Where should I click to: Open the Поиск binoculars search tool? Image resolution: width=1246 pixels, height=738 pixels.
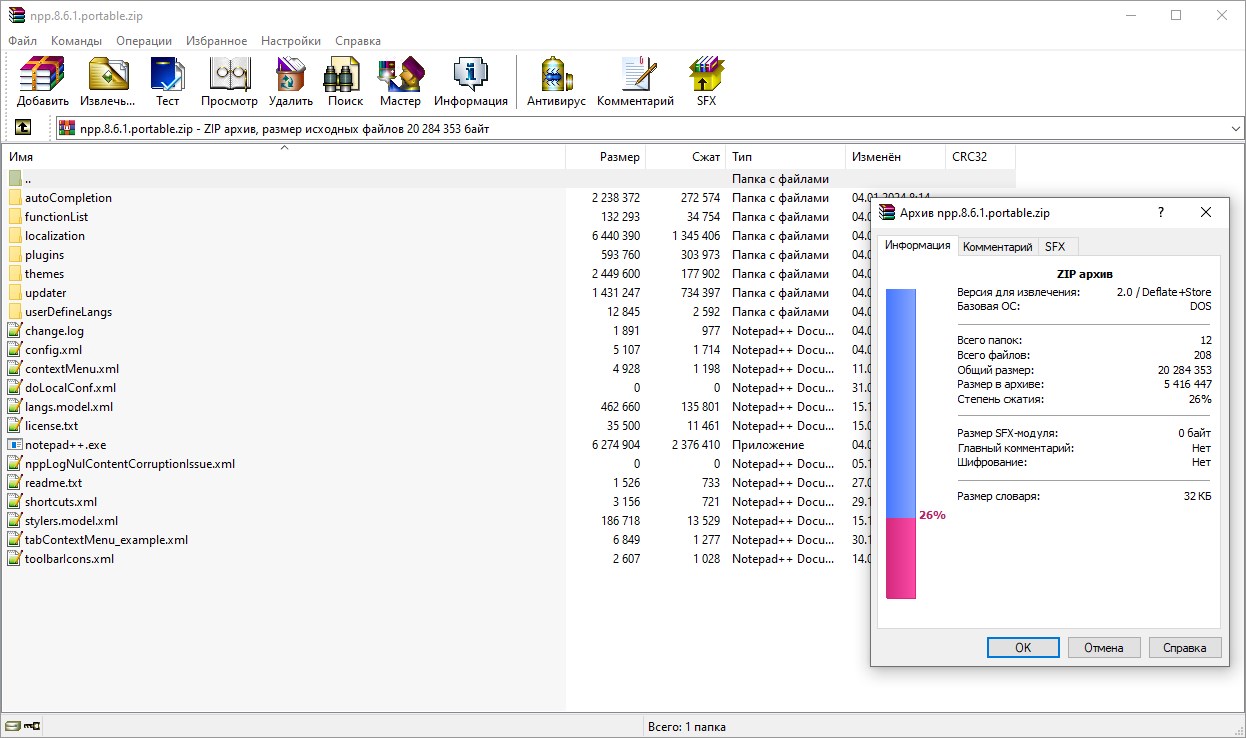pos(345,81)
